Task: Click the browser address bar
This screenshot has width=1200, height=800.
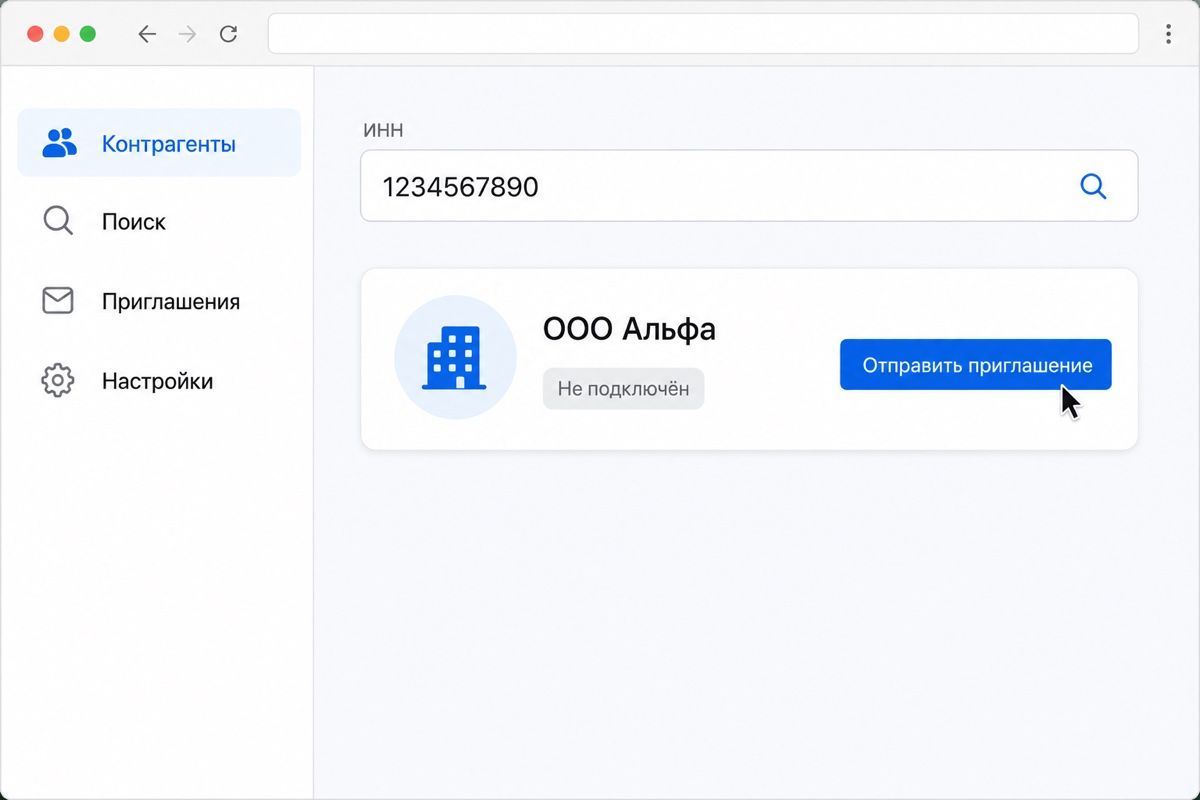Action: pos(703,34)
